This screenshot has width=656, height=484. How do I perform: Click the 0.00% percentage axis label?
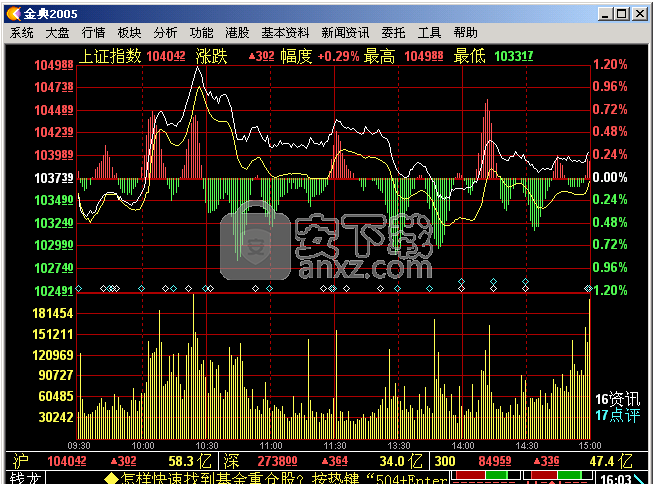coord(610,177)
